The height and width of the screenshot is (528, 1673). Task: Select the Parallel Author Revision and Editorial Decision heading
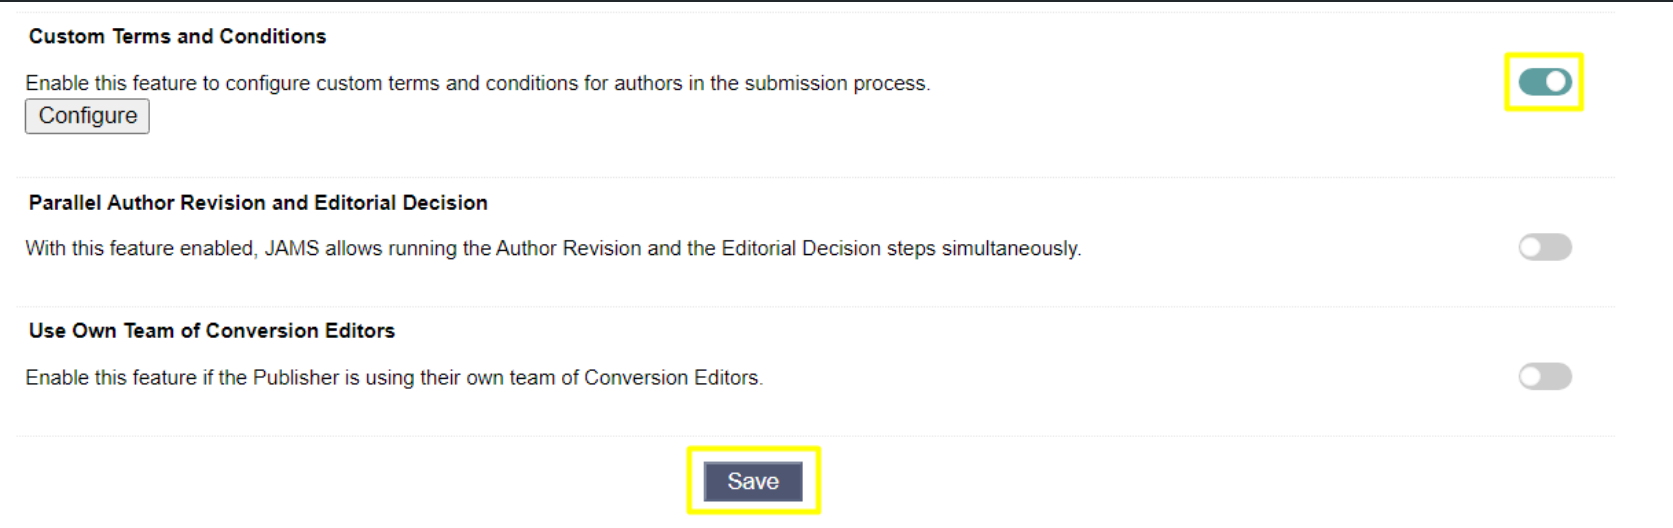point(258,203)
